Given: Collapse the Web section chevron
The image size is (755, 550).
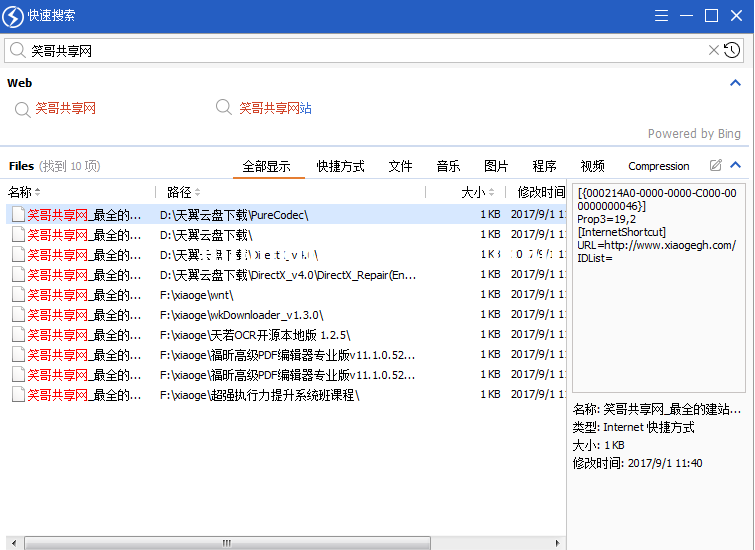Looking at the screenshot, I should pos(736,84).
